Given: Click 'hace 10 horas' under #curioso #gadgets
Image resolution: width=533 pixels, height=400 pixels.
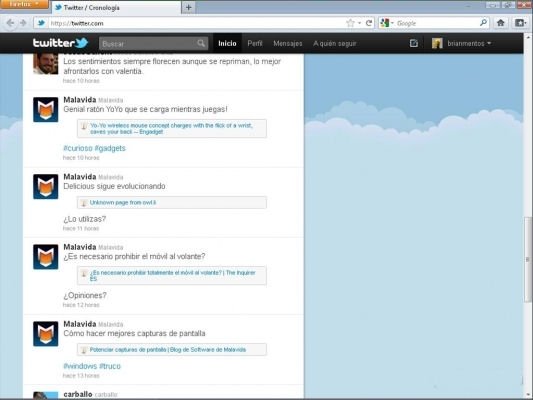Looking at the screenshot, I should click(x=81, y=158).
